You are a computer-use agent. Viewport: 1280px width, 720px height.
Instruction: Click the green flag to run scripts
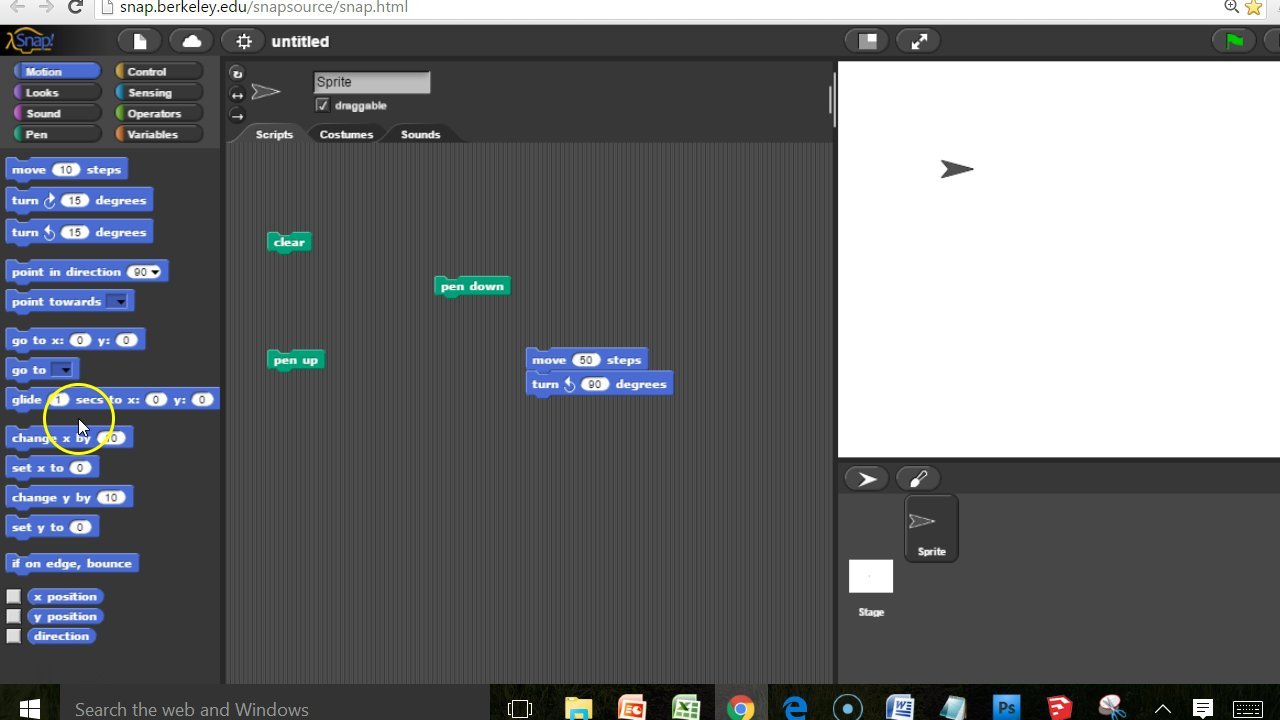1232,41
